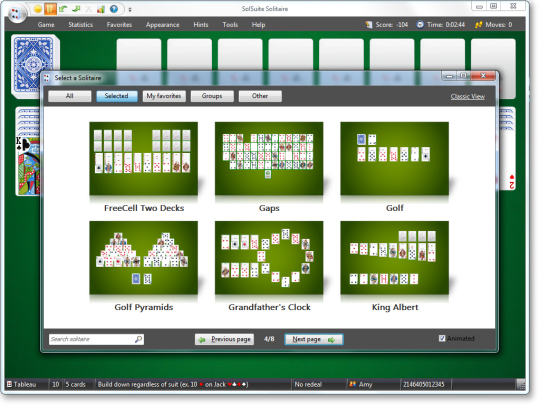This screenshot has width=540, height=405.
Task: Open the SolSuite application orb menu
Action: (x=16, y=13)
